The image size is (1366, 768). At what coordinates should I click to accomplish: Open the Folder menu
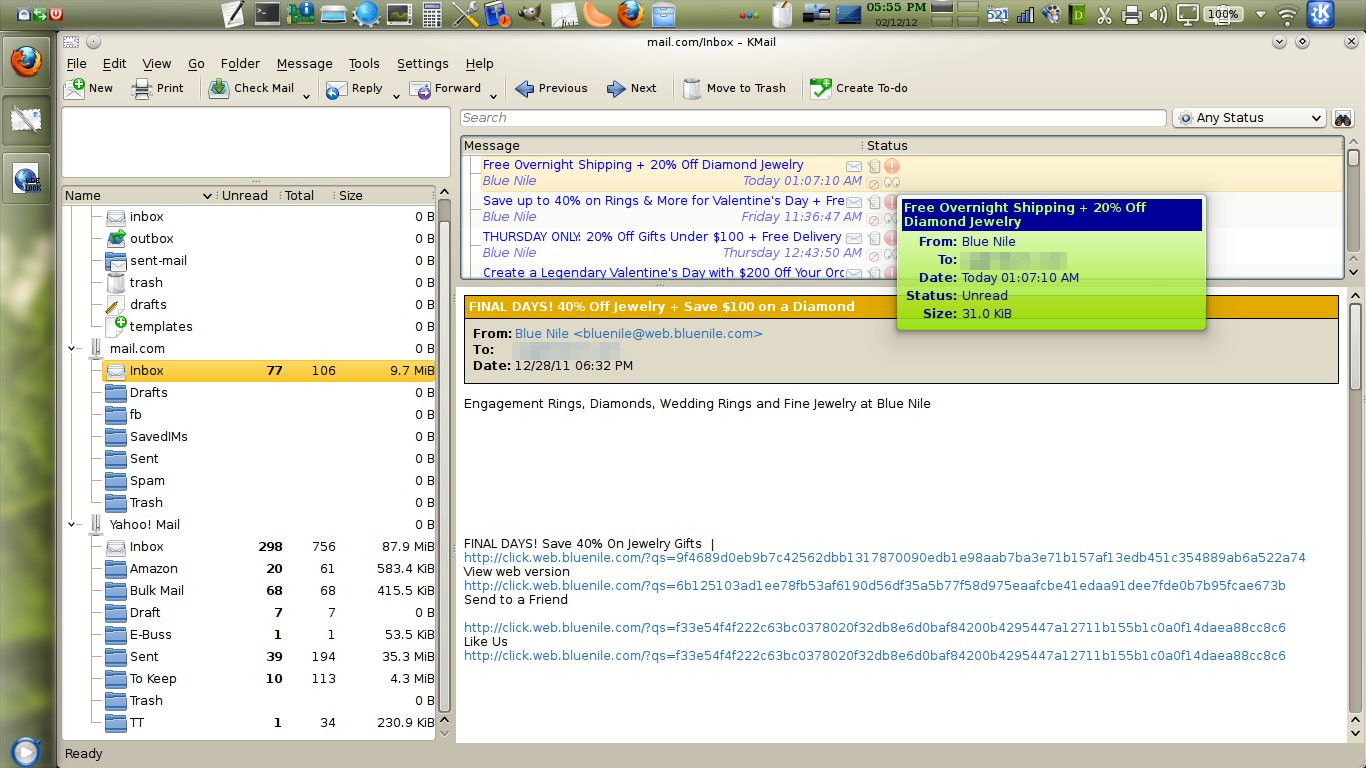[x=240, y=63]
